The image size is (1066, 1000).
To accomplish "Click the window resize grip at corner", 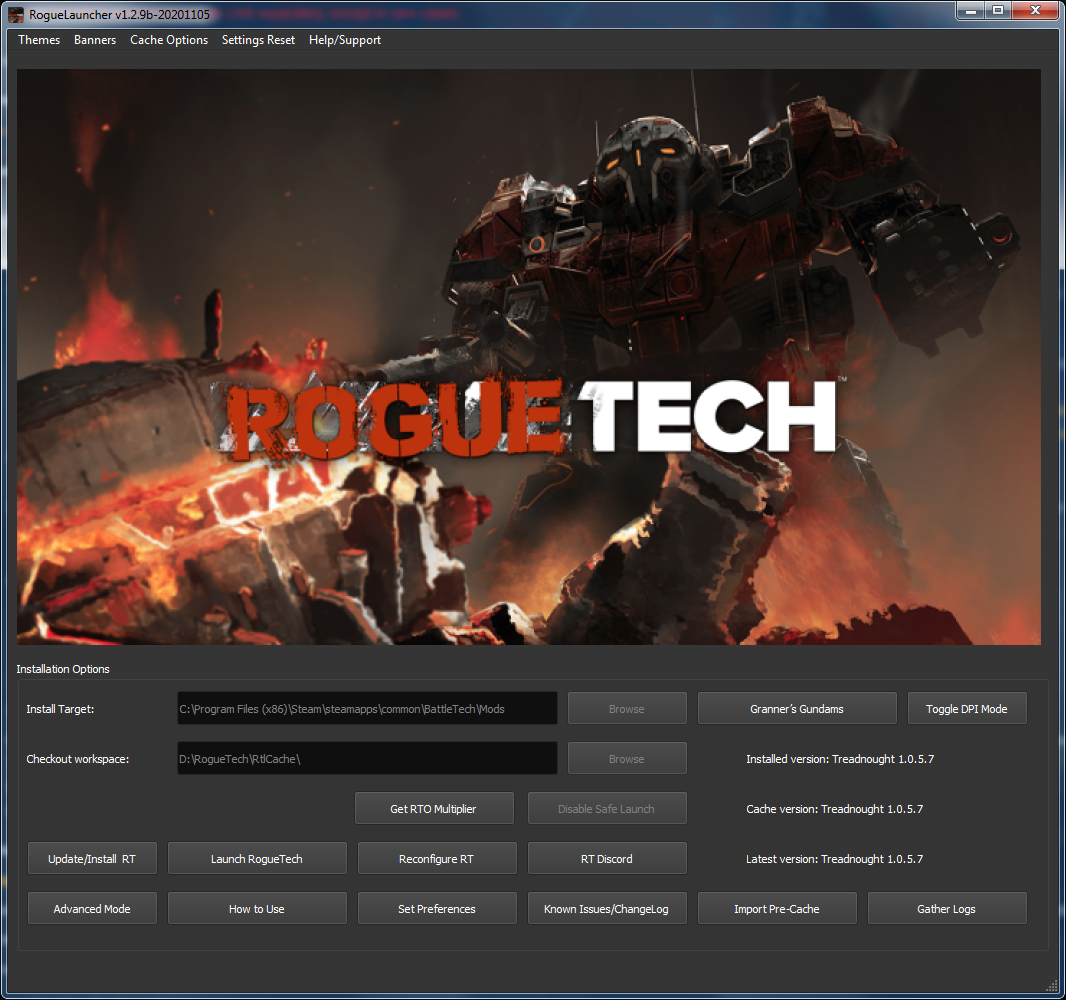I will coord(1052,986).
